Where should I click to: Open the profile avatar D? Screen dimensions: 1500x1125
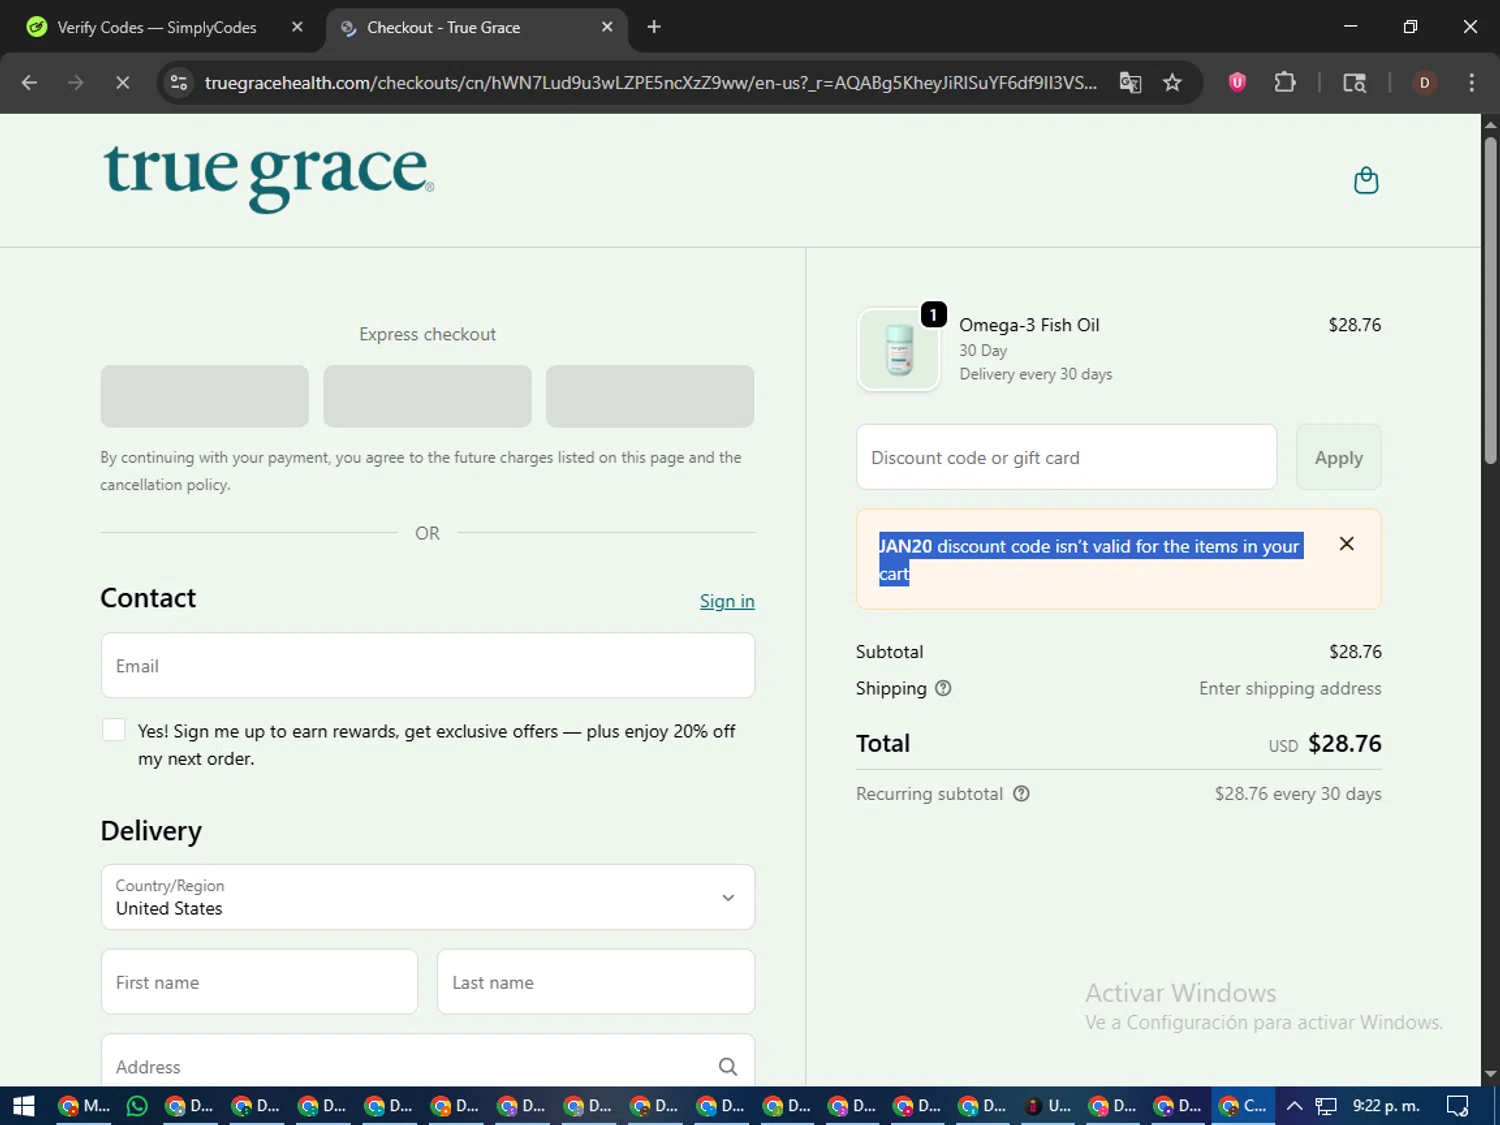[1424, 83]
